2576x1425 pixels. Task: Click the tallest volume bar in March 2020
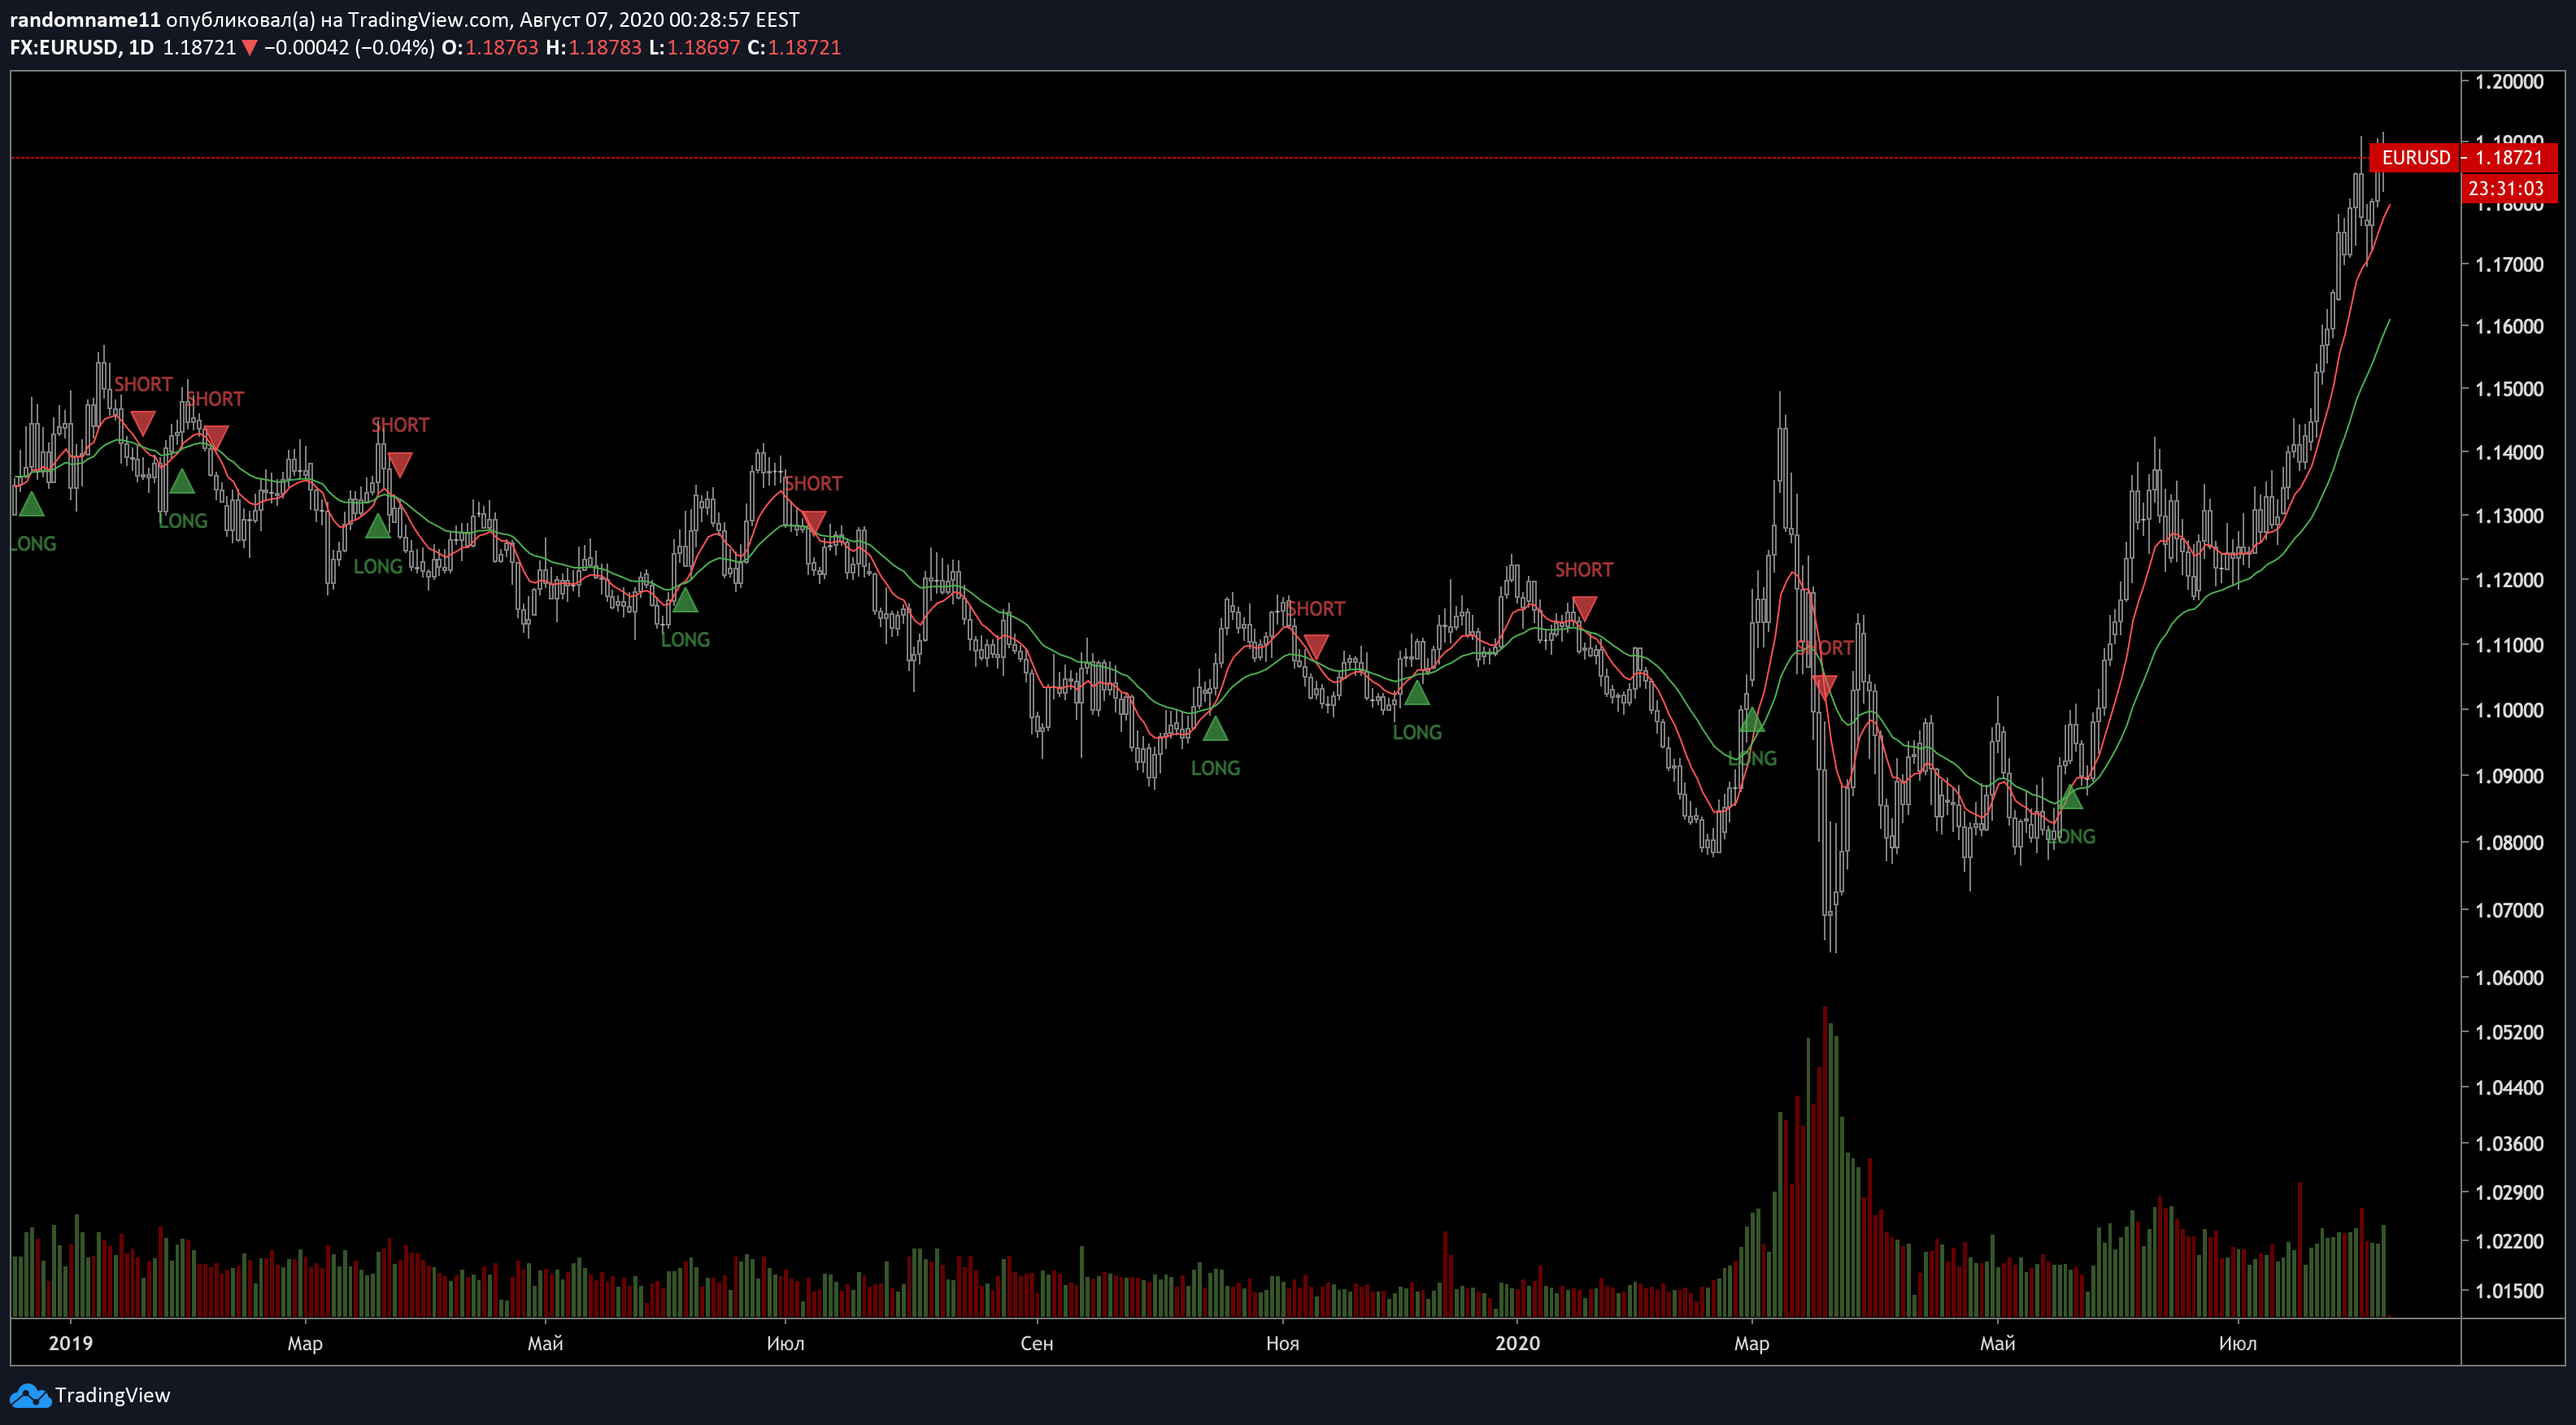point(1825,1161)
